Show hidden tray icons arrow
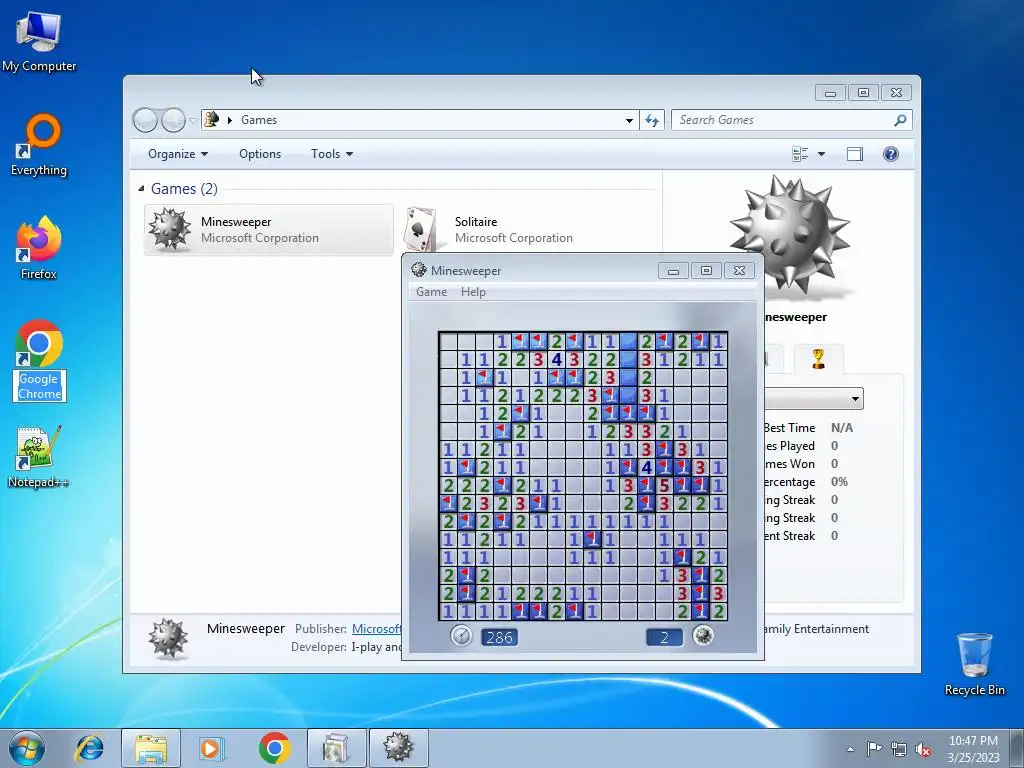1024x768 pixels. coord(850,749)
